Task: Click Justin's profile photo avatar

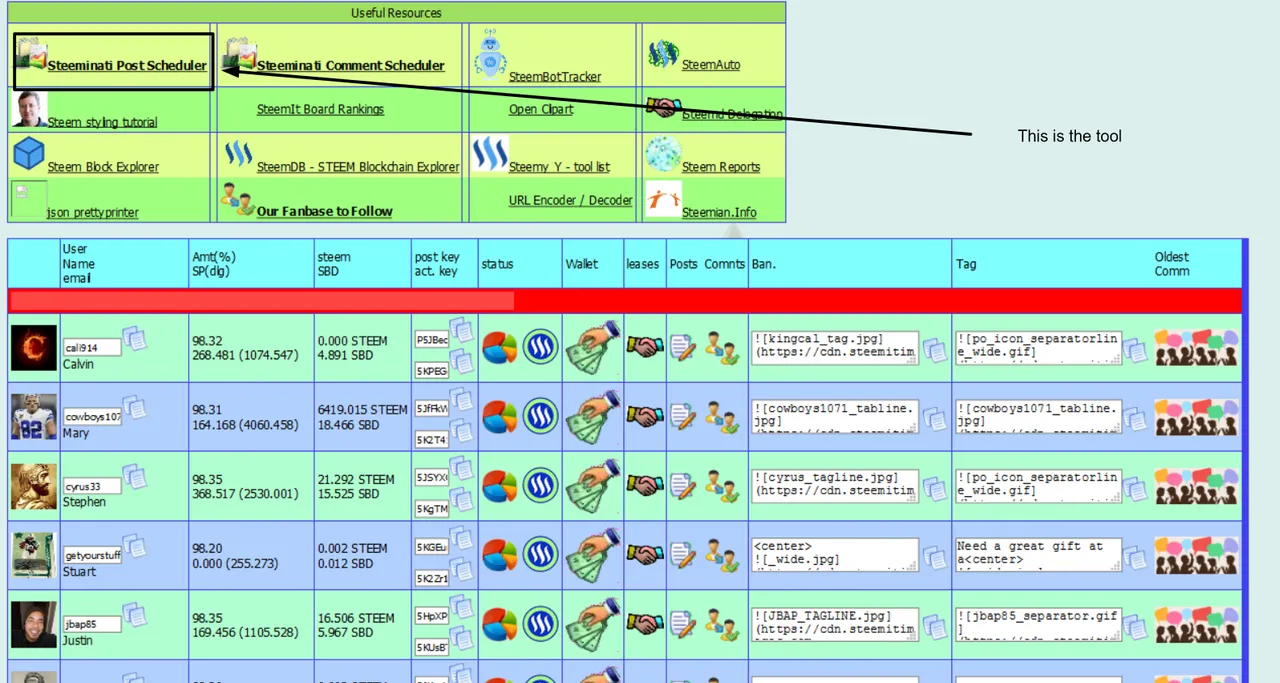Action: point(34,624)
